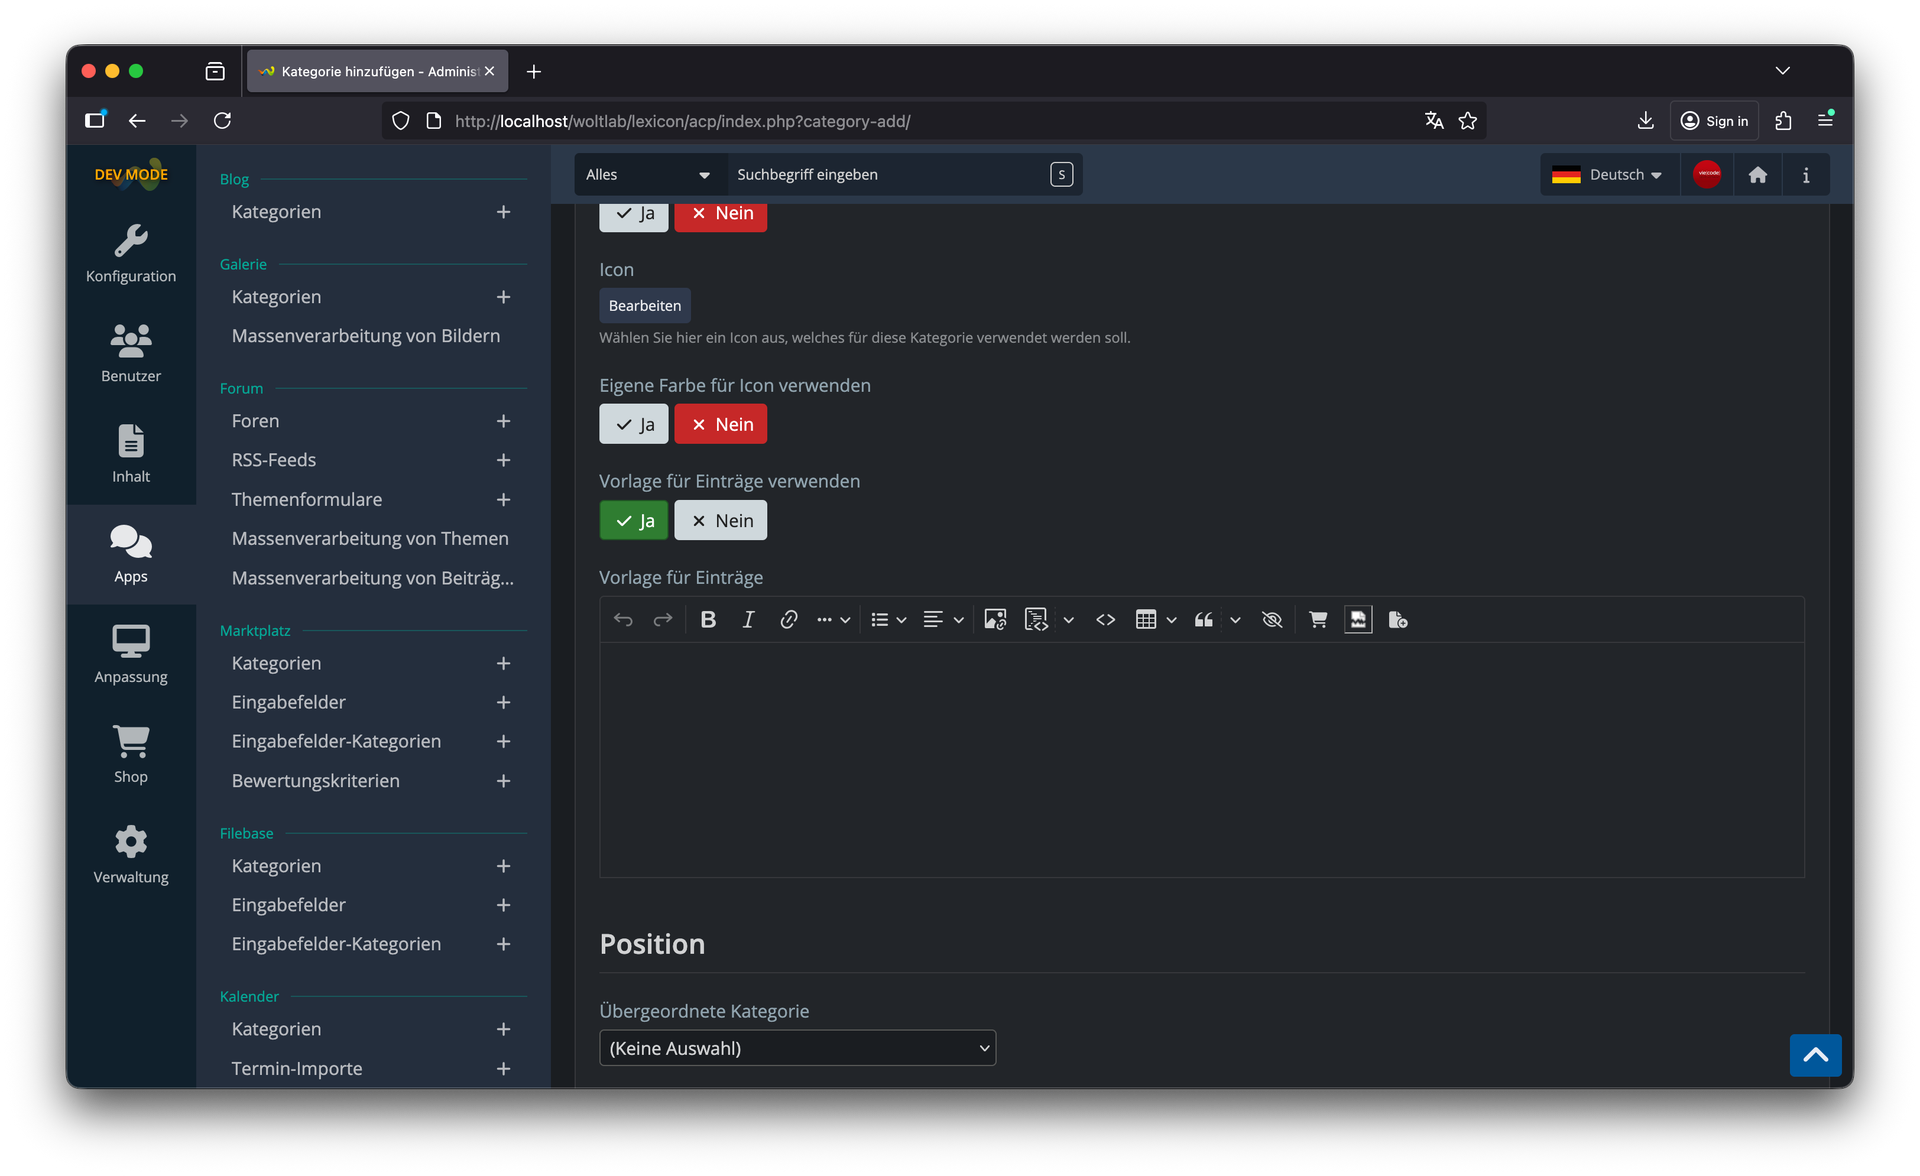Toggle bold formatting in the editor

[x=708, y=620]
